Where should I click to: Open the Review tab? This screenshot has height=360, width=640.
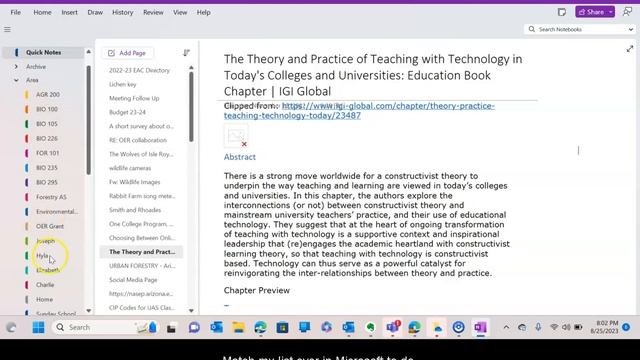153,12
